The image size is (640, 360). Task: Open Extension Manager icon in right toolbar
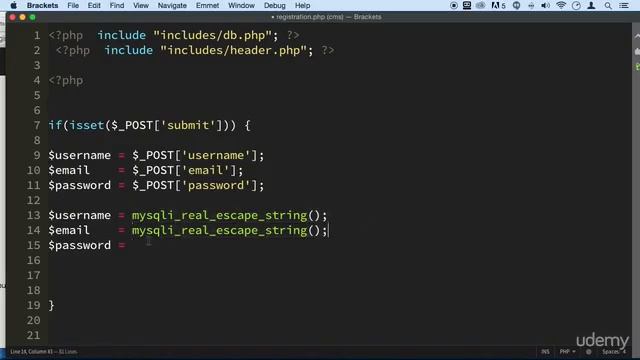click(x=637, y=51)
